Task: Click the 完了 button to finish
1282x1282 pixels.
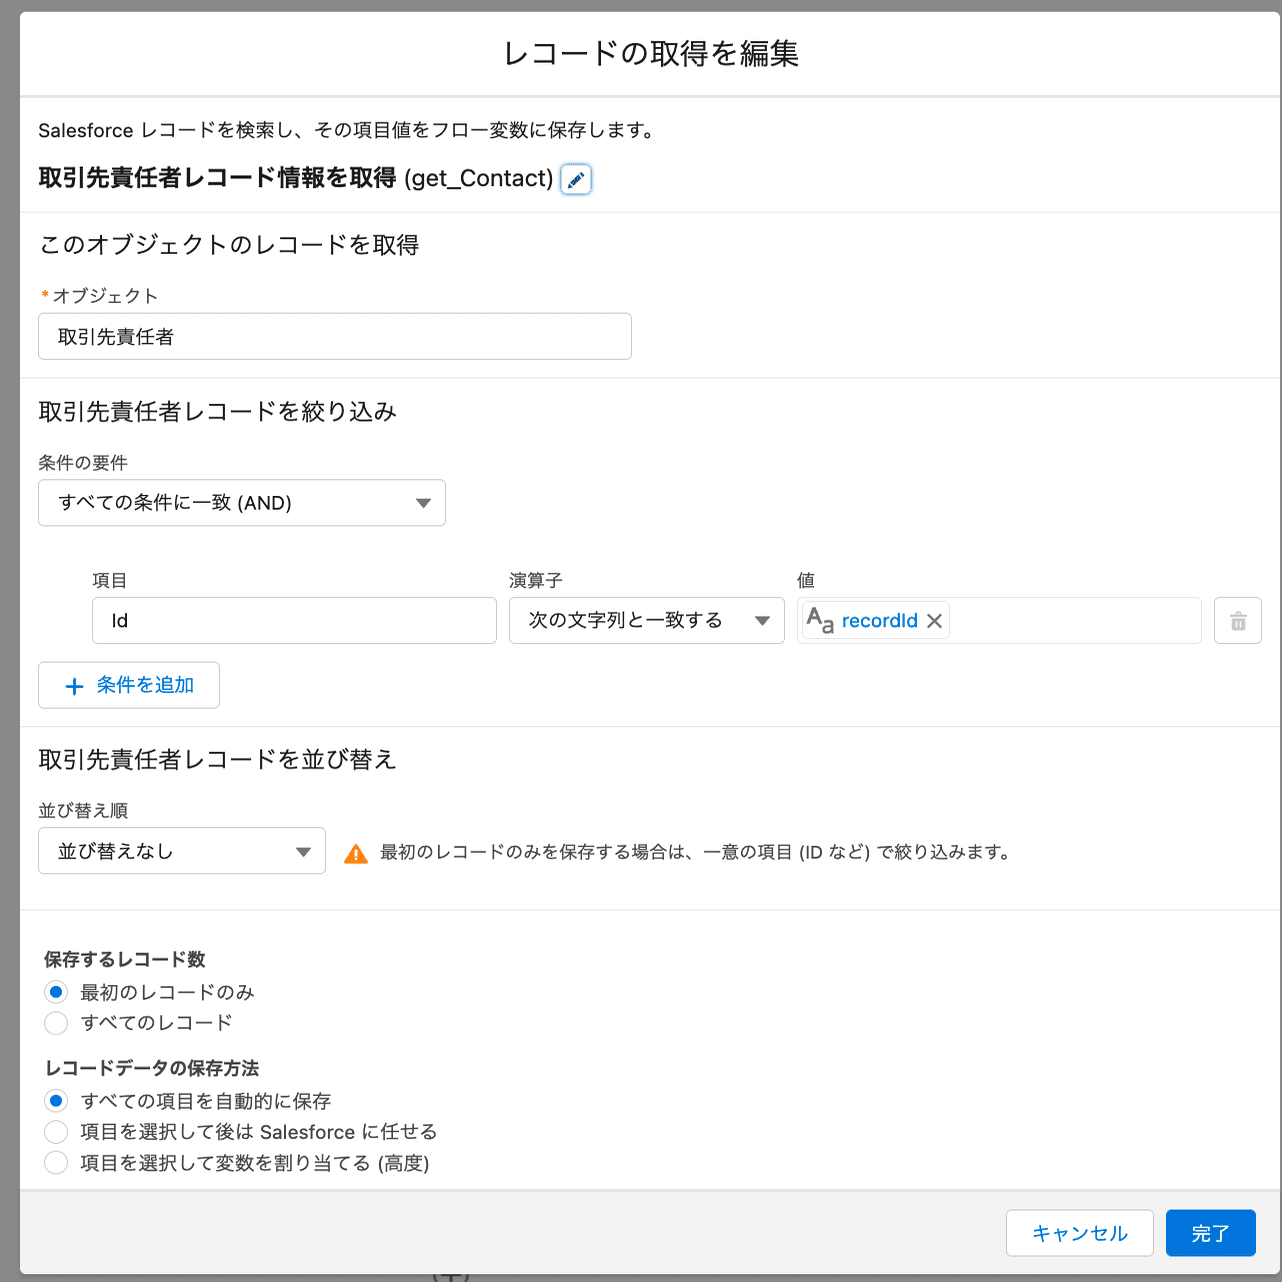Action: pos(1210,1233)
